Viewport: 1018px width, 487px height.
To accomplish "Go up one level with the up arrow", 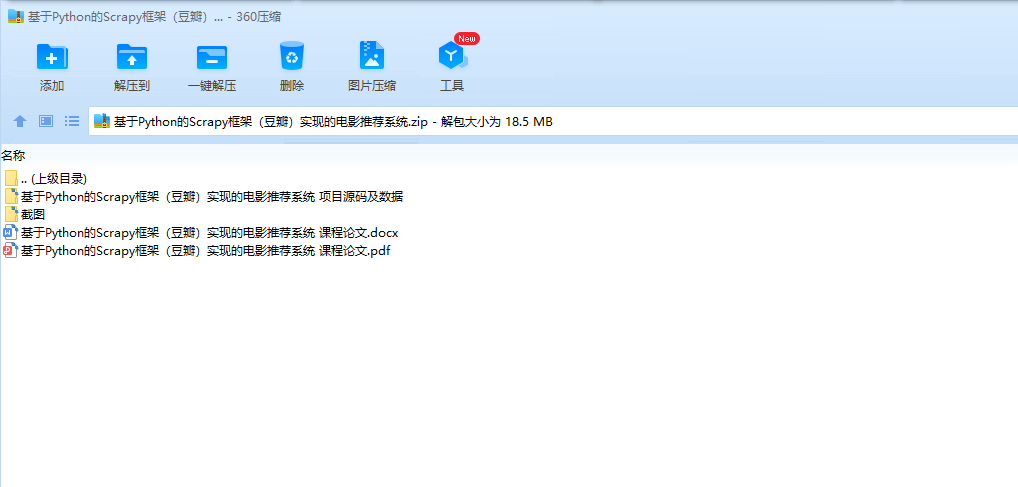I will [x=20, y=121].
